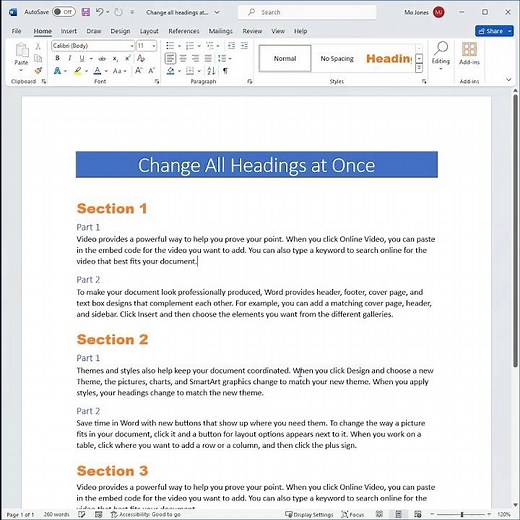
Task: Center align the paragraph
Action: coord(183,58)
